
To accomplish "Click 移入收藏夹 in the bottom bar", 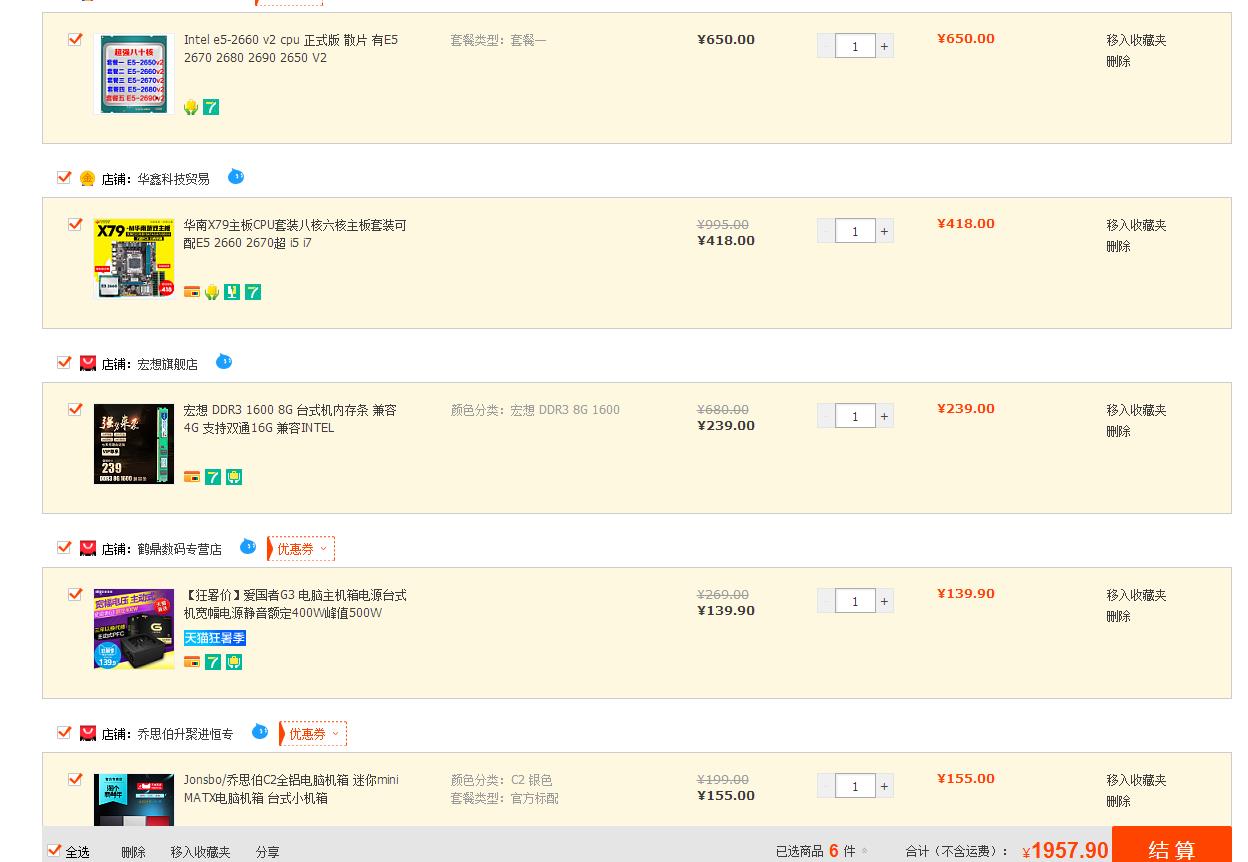I will [x=200, y=852].
